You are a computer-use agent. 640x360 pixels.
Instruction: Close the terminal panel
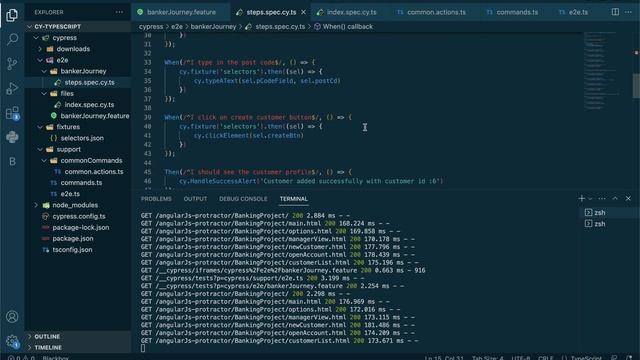(628, 198)
